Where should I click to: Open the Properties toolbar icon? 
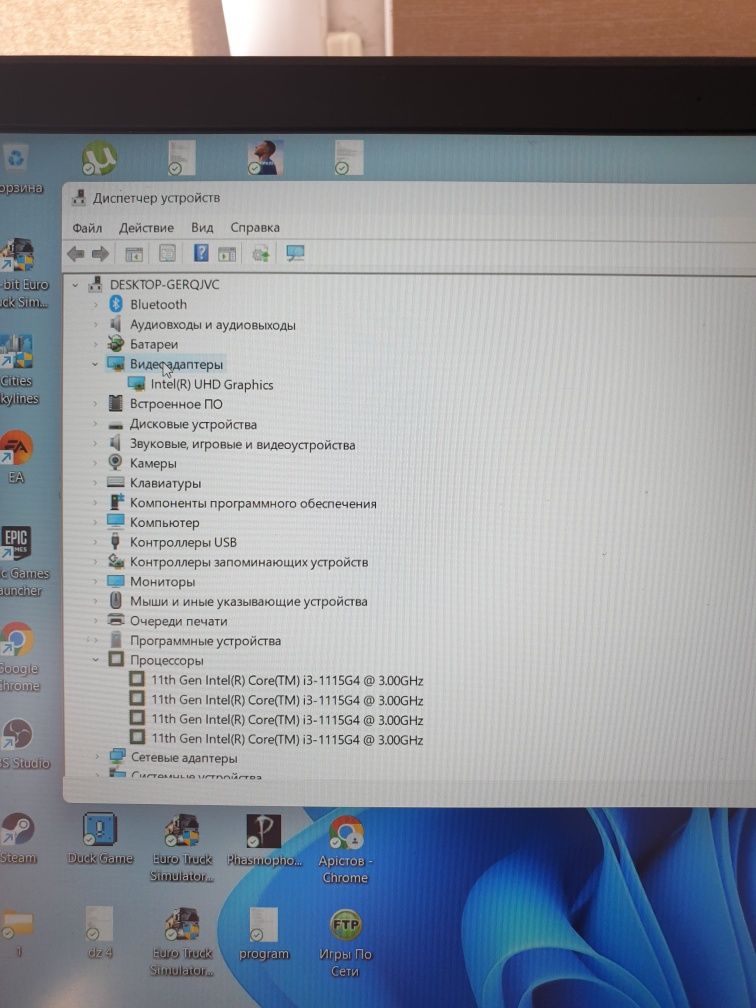167,253
